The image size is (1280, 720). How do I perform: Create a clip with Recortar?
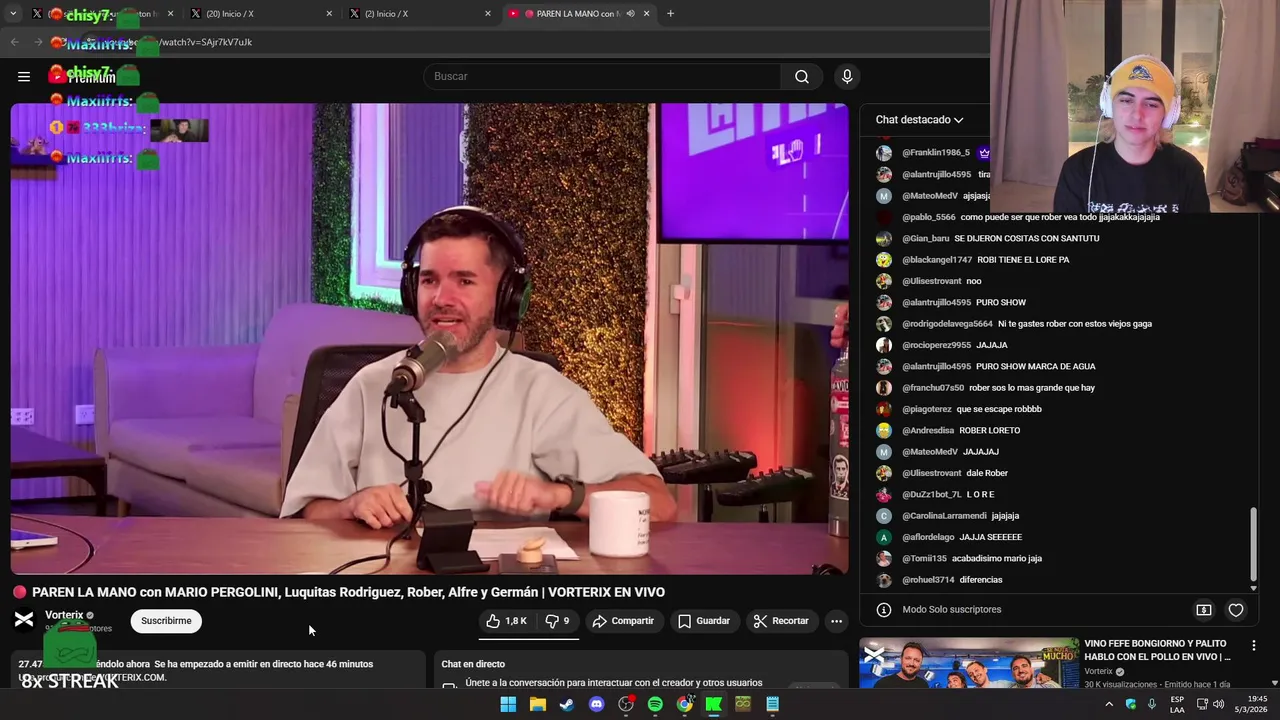pos(781,621)
